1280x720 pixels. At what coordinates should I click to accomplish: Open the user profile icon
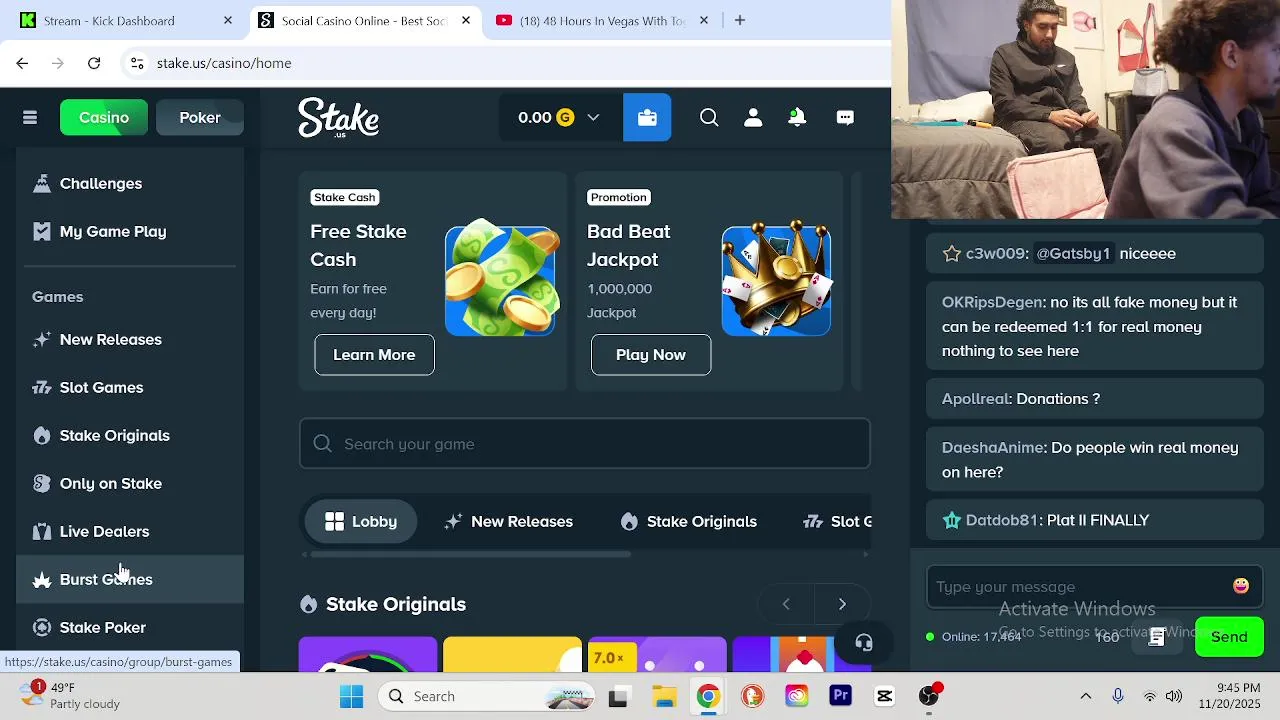[753, 117]
